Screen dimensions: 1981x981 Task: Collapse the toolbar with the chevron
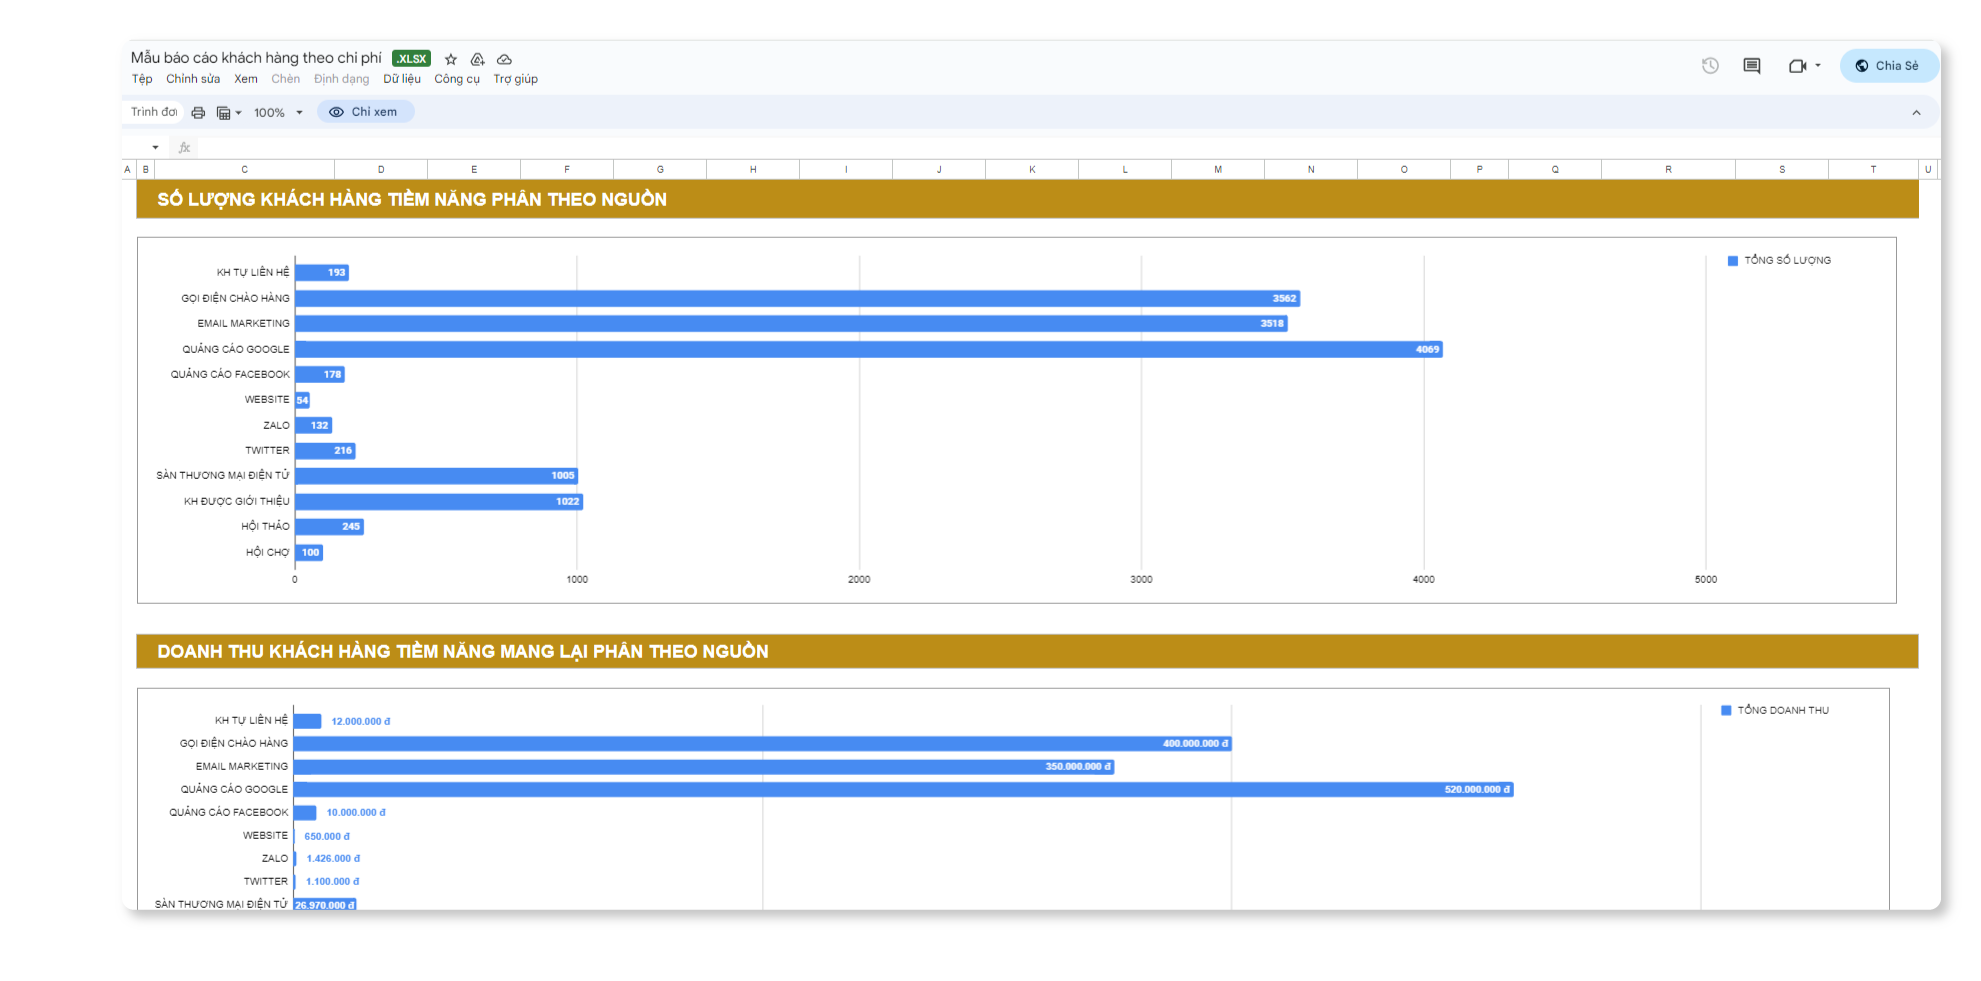[1916, 113]
